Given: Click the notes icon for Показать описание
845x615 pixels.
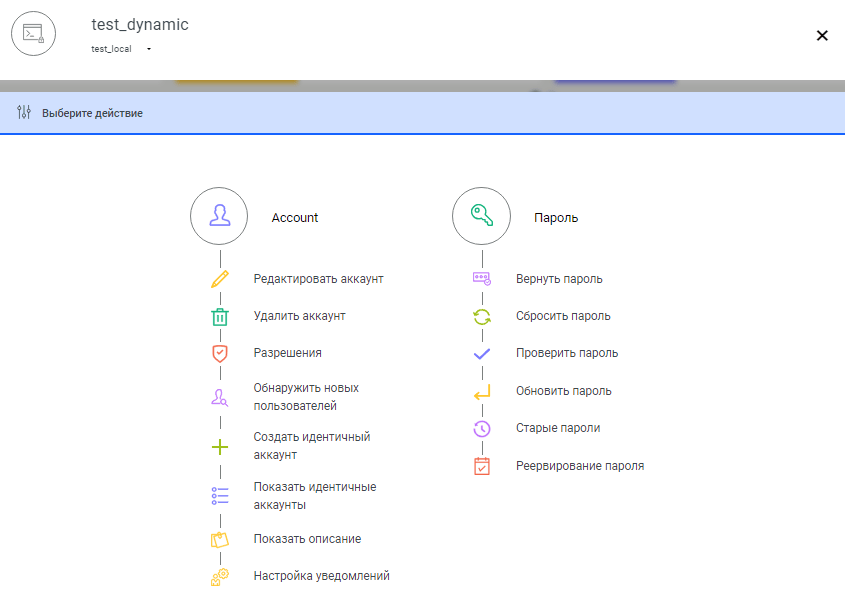Looking at the screenshot, I should (220, 540).
